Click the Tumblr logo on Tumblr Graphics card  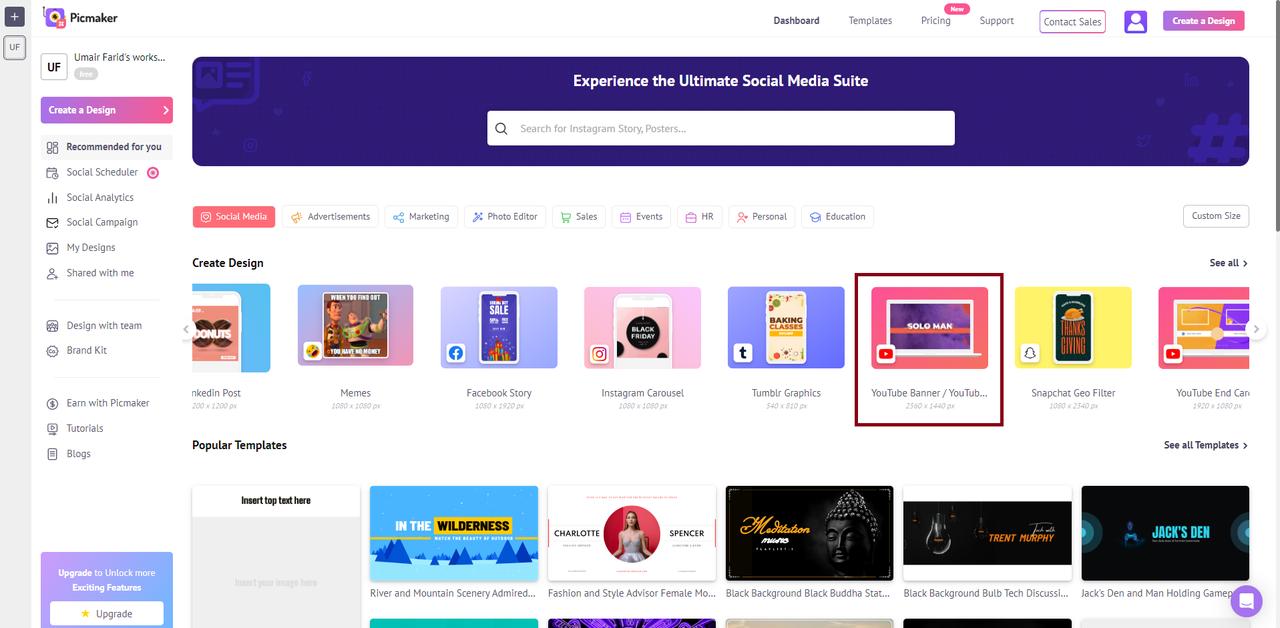(x=743, y=353)
